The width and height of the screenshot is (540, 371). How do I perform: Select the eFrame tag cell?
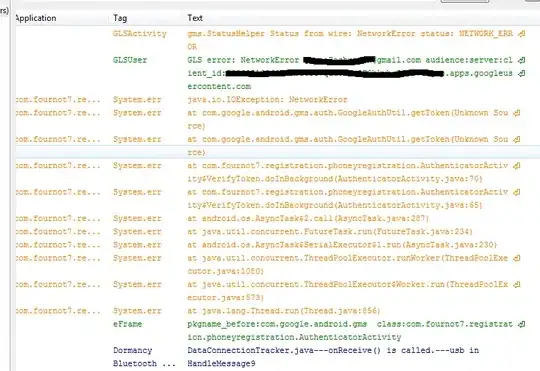[x=127, y=324]
